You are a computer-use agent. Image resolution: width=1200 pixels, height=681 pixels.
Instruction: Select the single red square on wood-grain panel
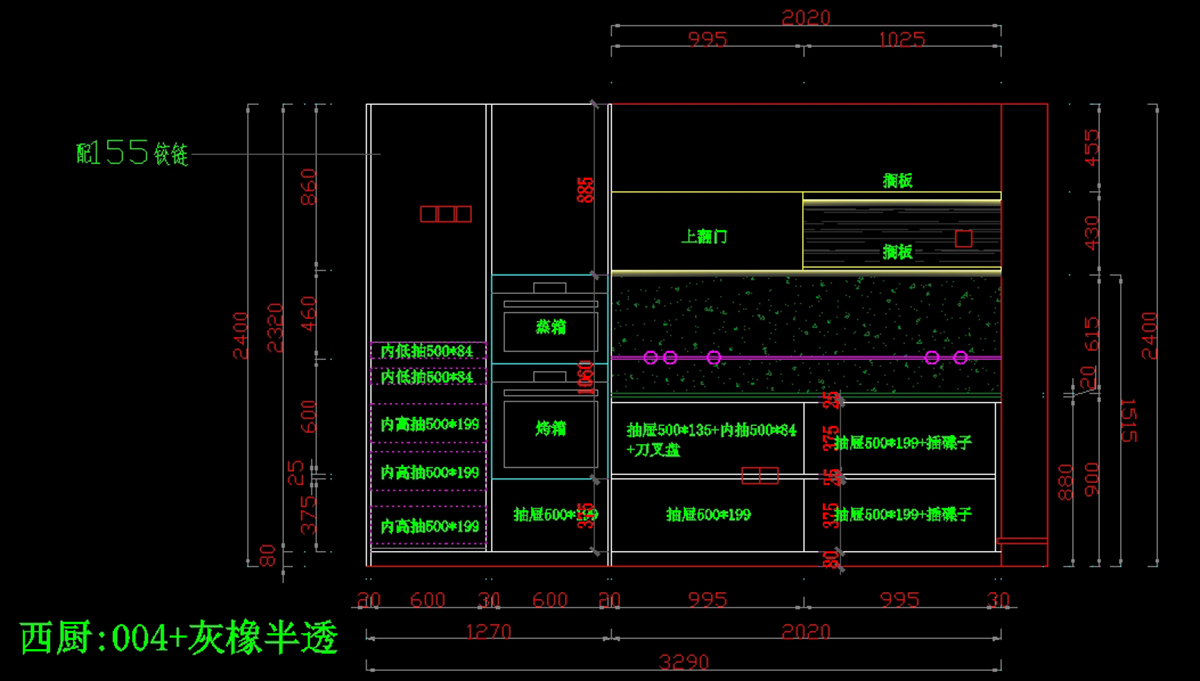tap(963, 238)
